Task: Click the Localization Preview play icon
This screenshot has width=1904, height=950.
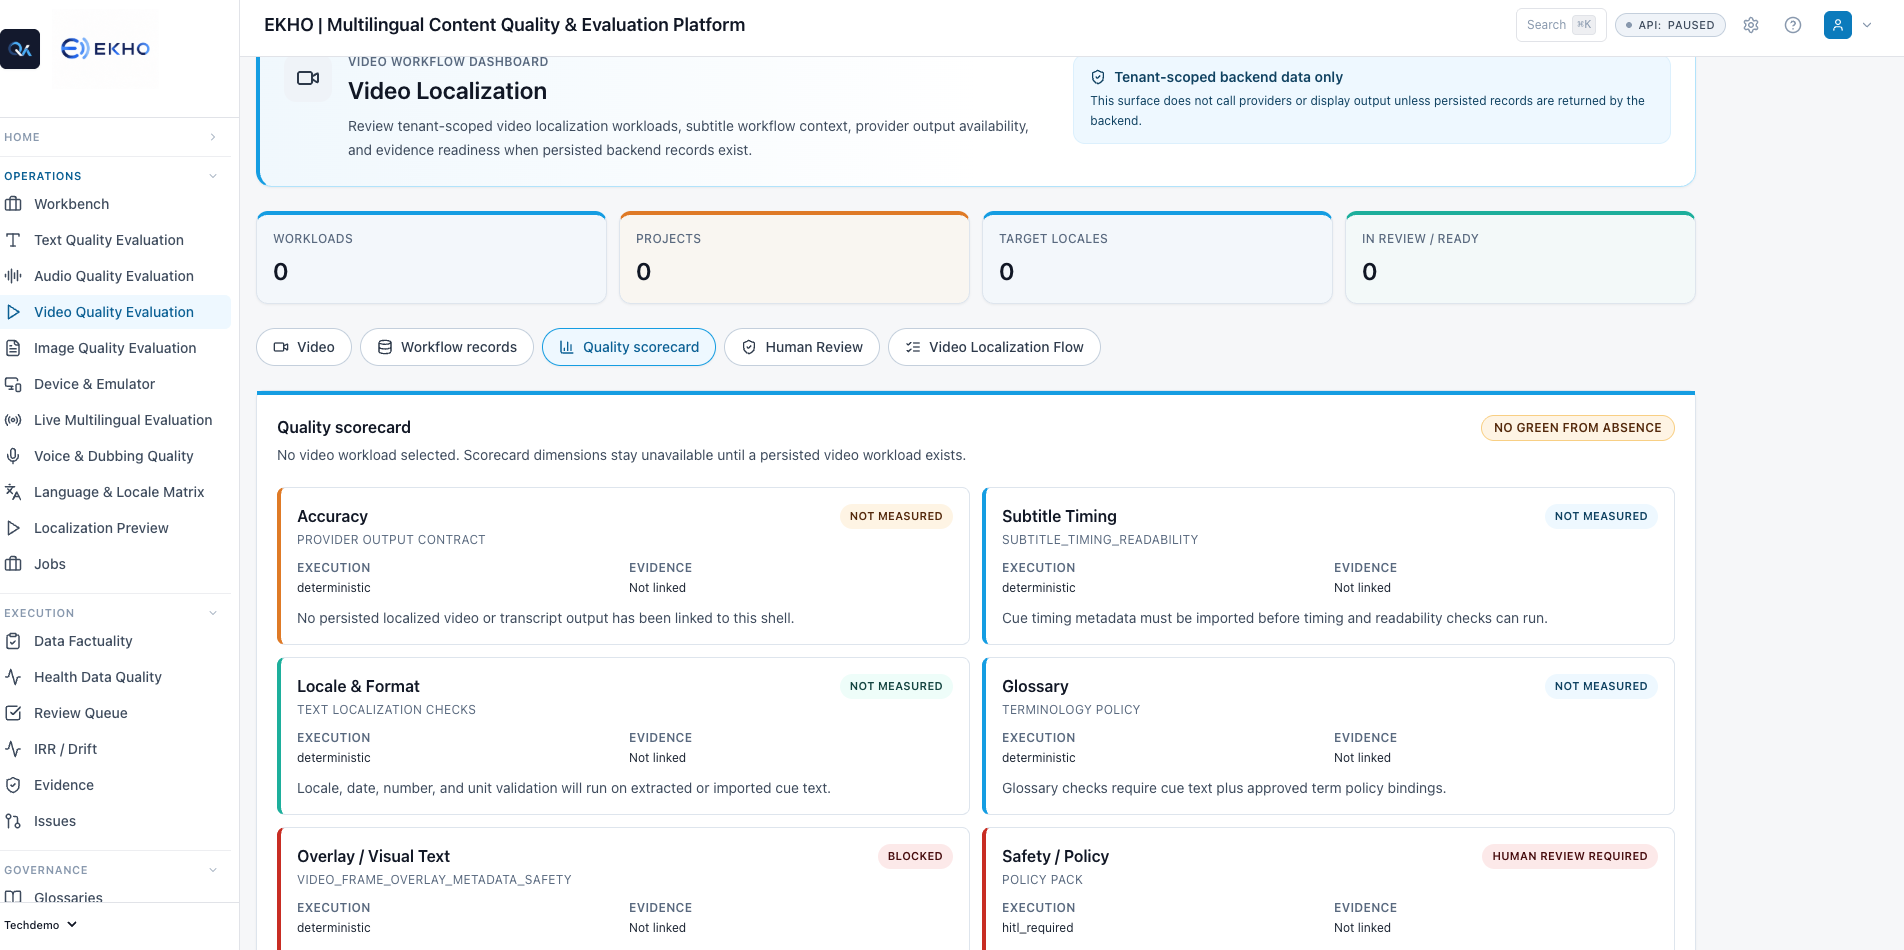Action: point(13,528)
